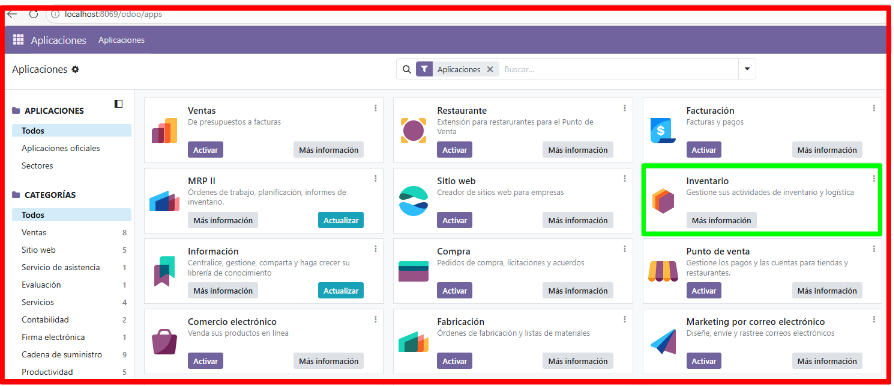The width and height of the screenshot is (894, 386).
Task: Filter by Cadena de suministro category
Action: (71, 355)
